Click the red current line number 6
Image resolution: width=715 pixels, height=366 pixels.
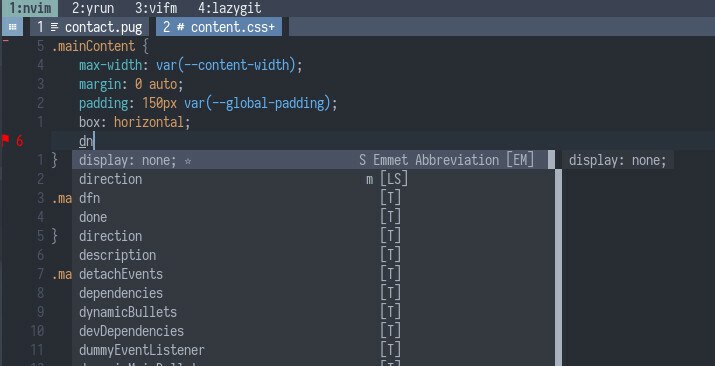20,141
